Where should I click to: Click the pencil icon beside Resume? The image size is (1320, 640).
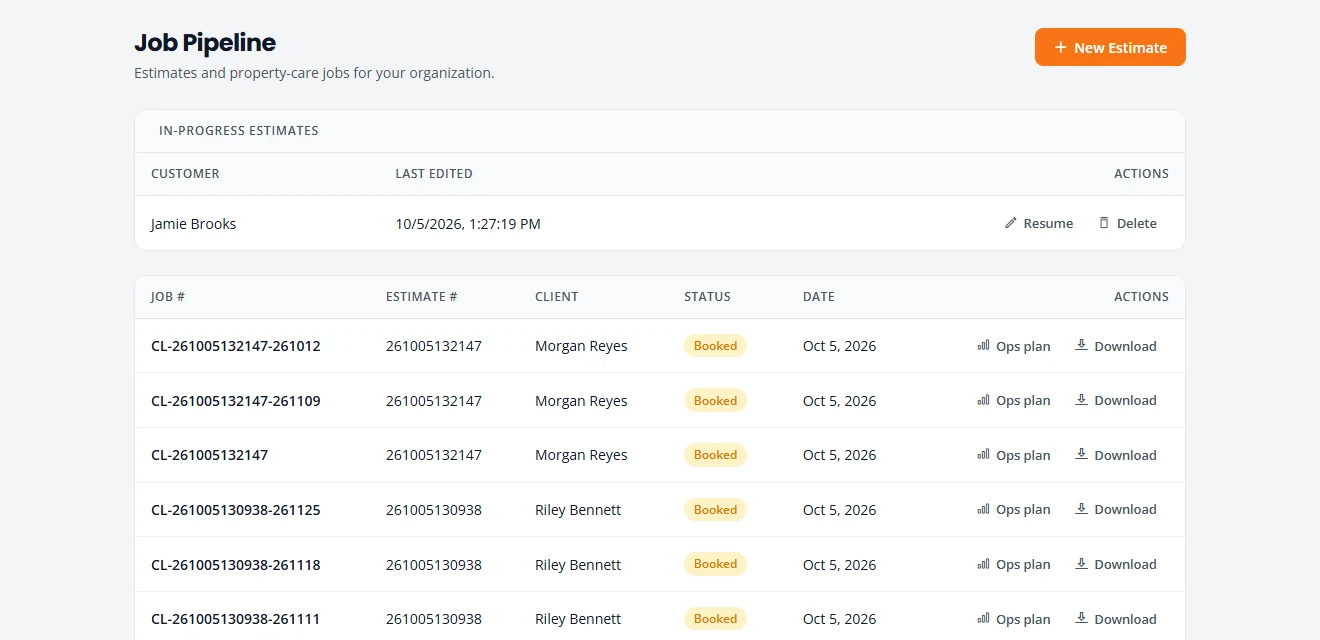1011,223
